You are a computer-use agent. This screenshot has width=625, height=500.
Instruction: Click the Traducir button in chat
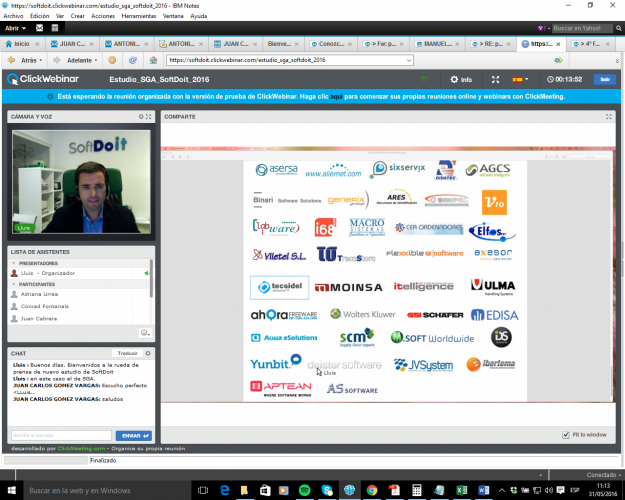click(127, 353)
